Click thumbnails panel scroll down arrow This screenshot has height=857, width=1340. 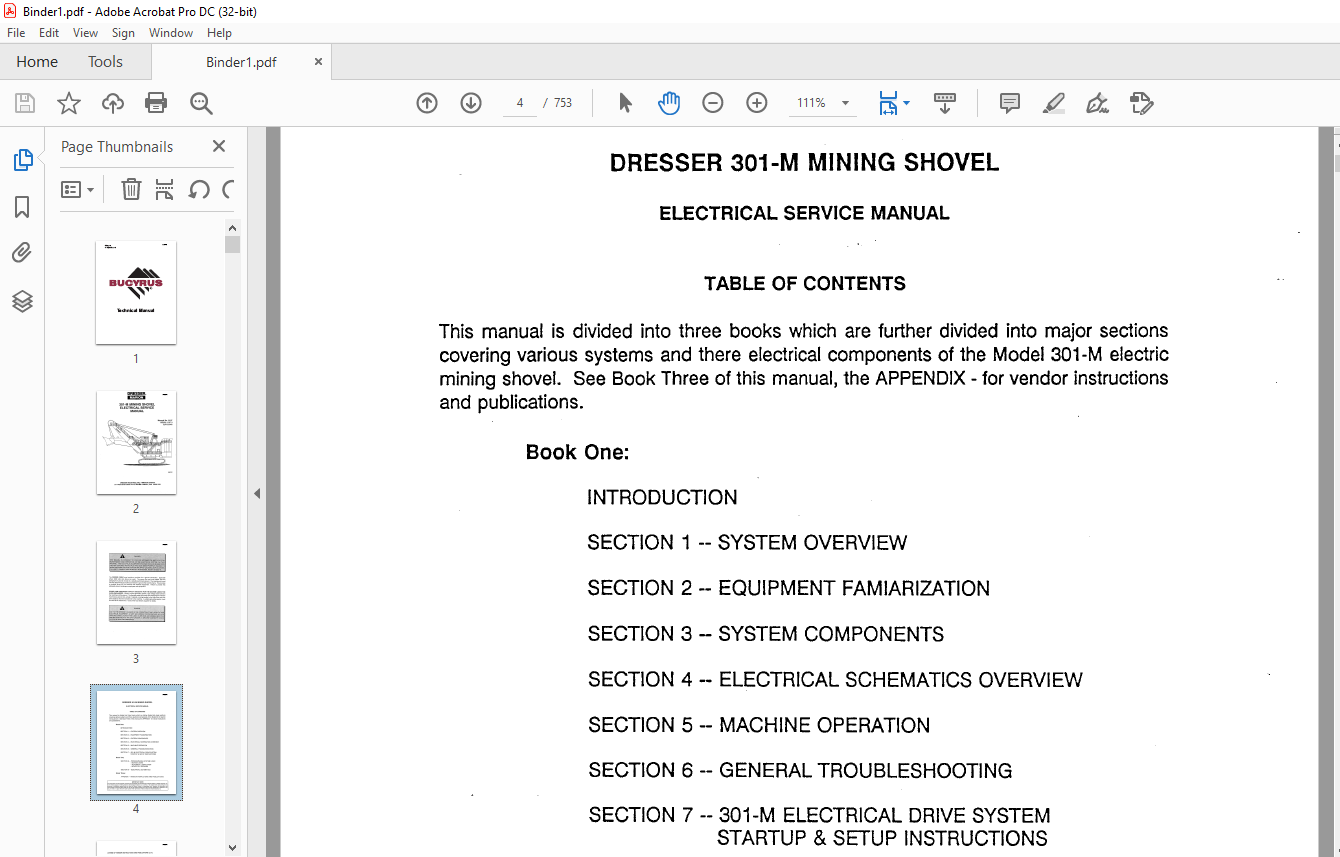click(232, 847)
